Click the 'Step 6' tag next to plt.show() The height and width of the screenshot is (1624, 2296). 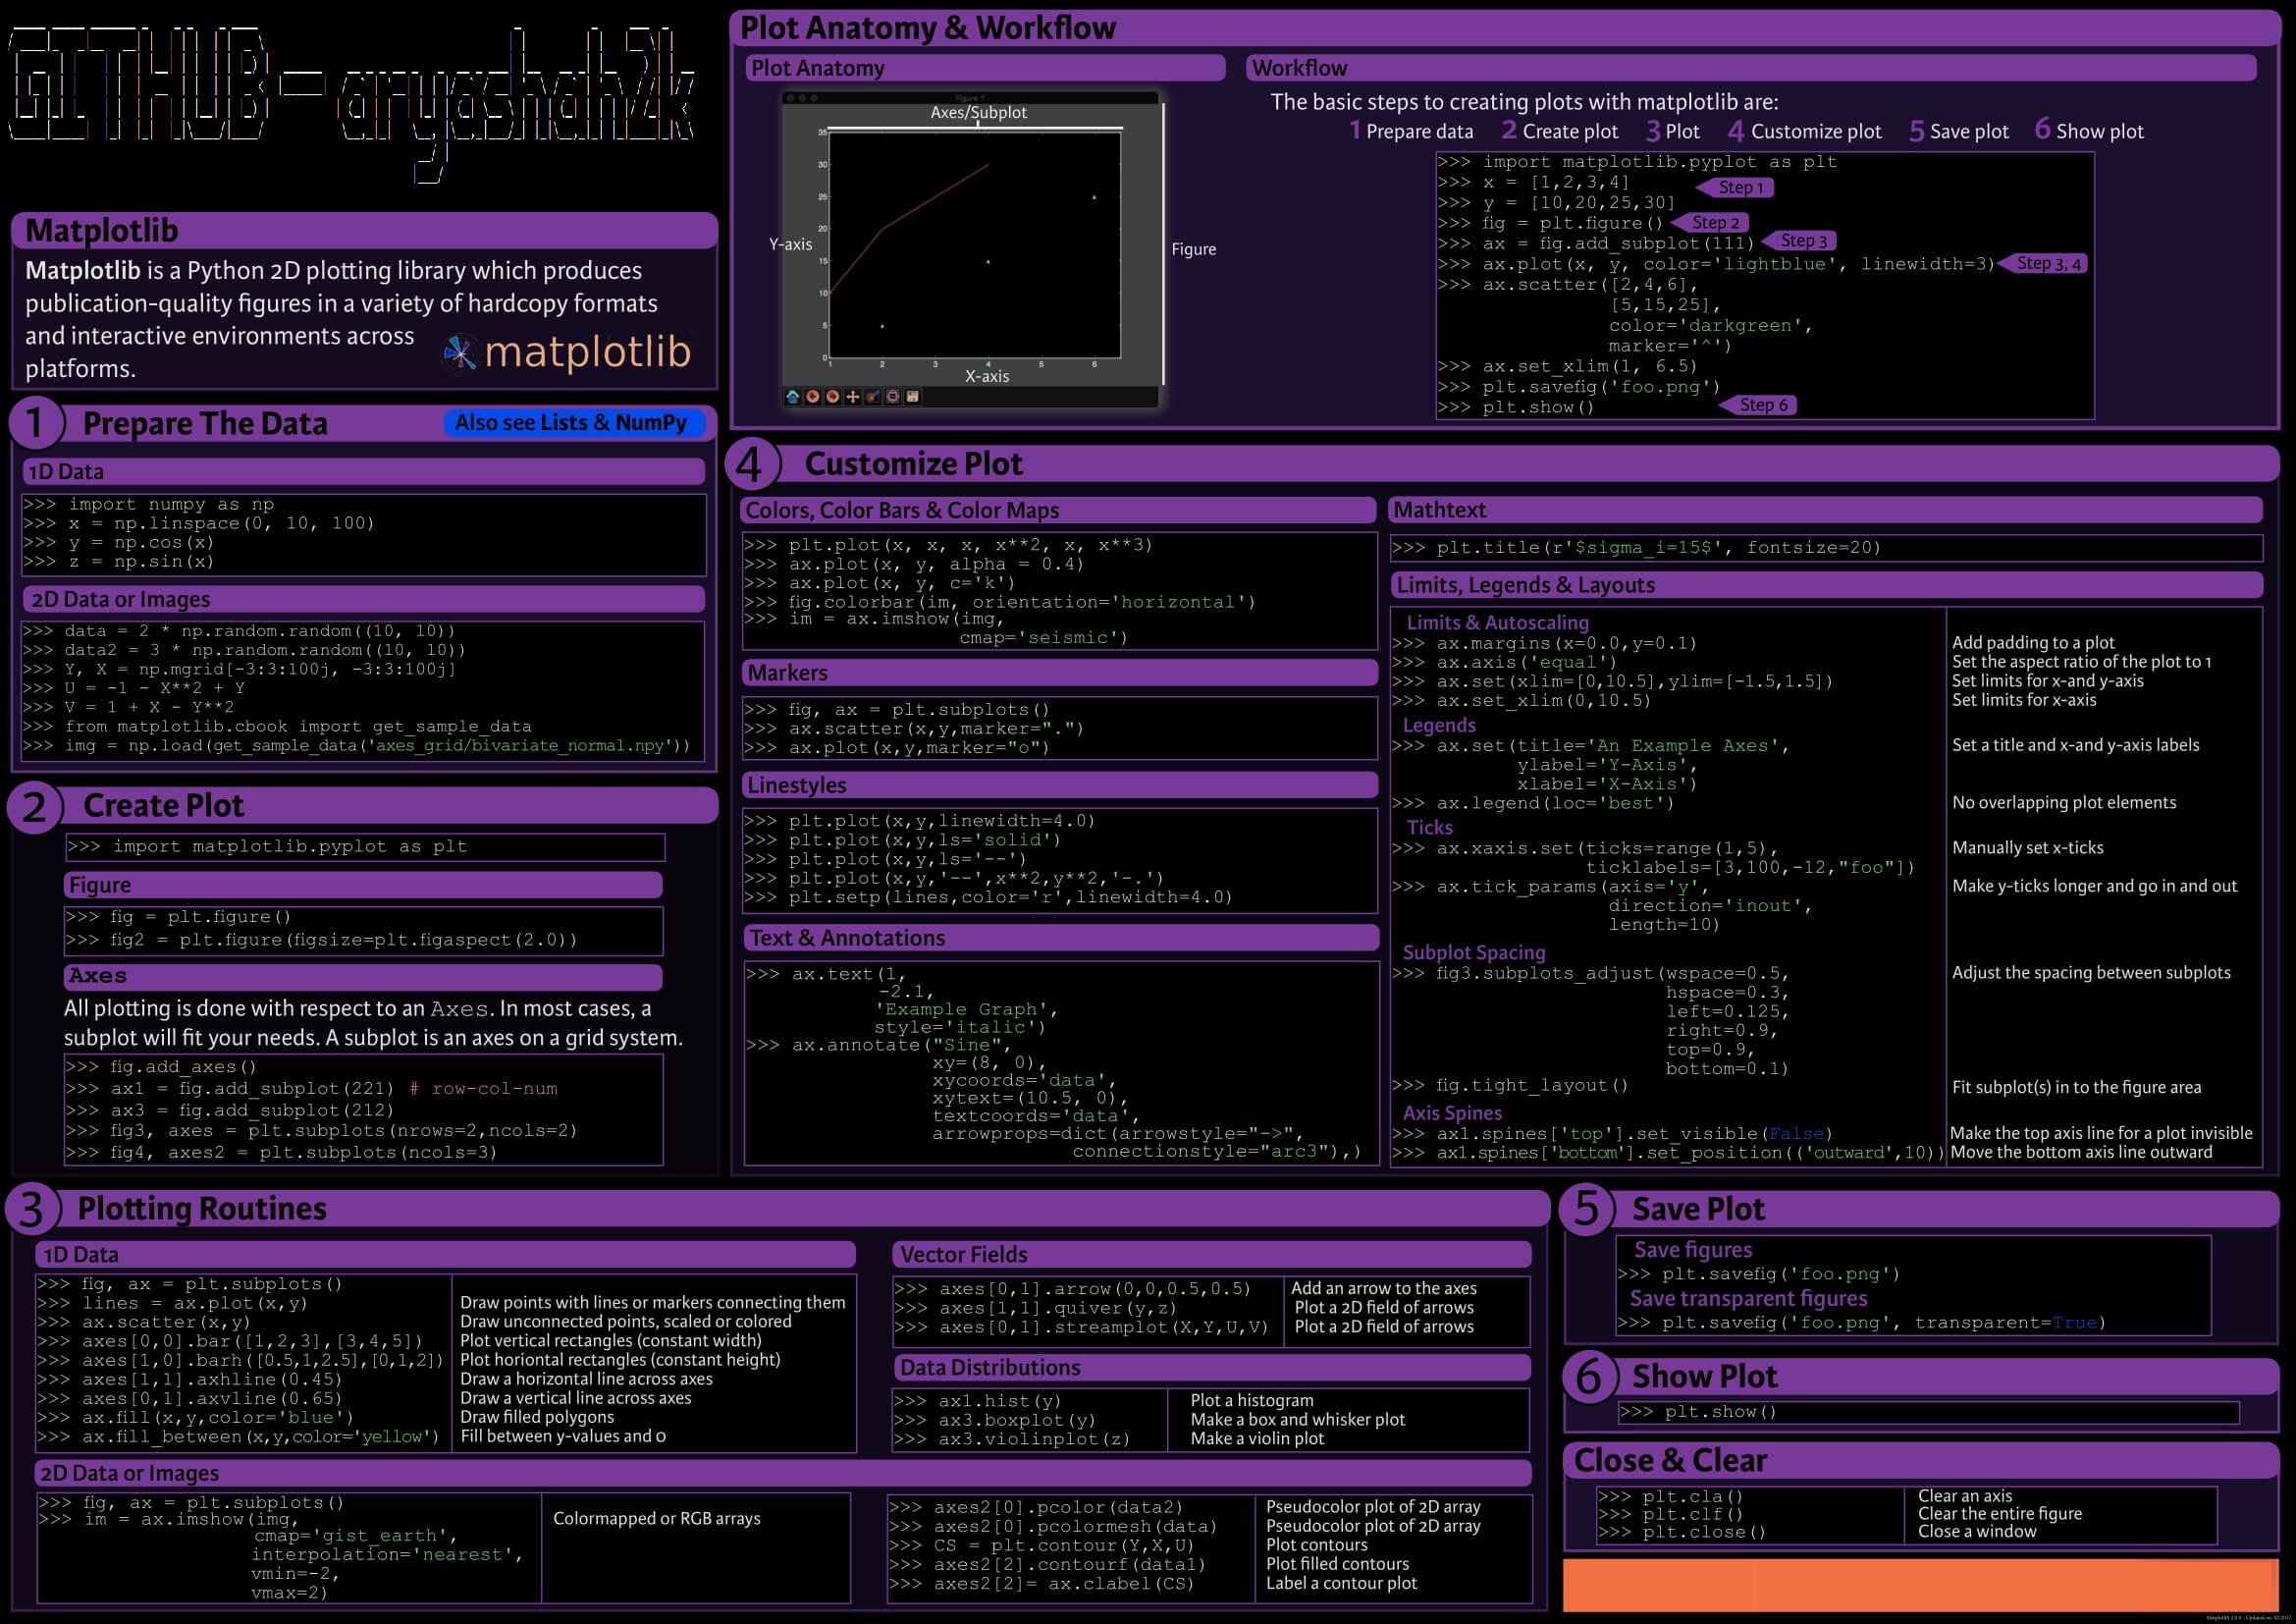[1757, 405]
